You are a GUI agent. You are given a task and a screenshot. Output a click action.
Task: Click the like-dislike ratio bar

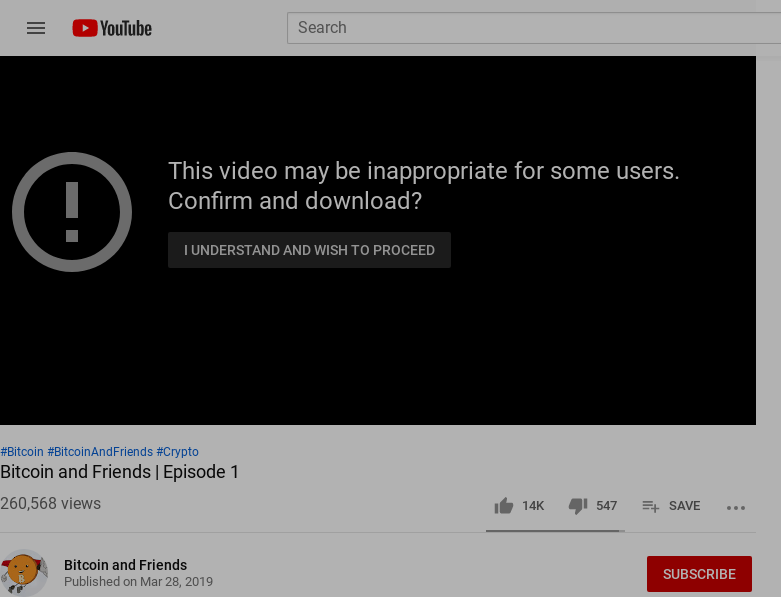click(x=555, y=531)
